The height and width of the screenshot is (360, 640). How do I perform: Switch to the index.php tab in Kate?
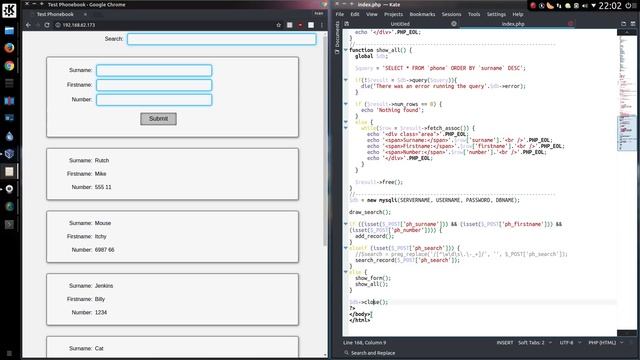pyautogui.click(x=513, y=24)
